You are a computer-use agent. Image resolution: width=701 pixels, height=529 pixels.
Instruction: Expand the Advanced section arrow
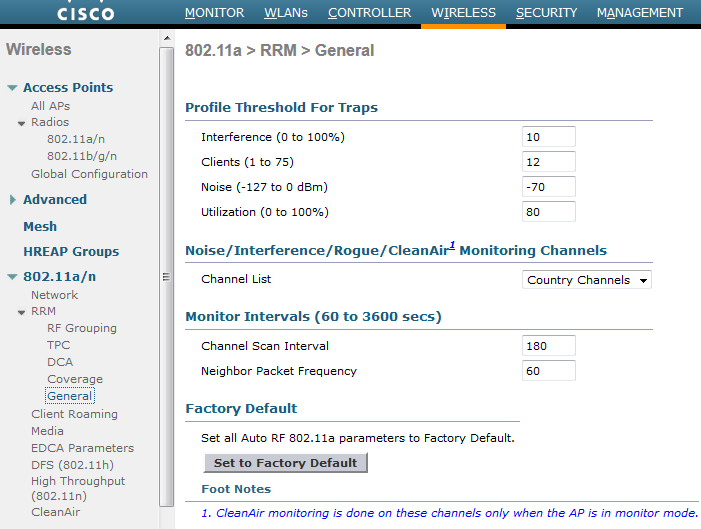tap(12, 200)
